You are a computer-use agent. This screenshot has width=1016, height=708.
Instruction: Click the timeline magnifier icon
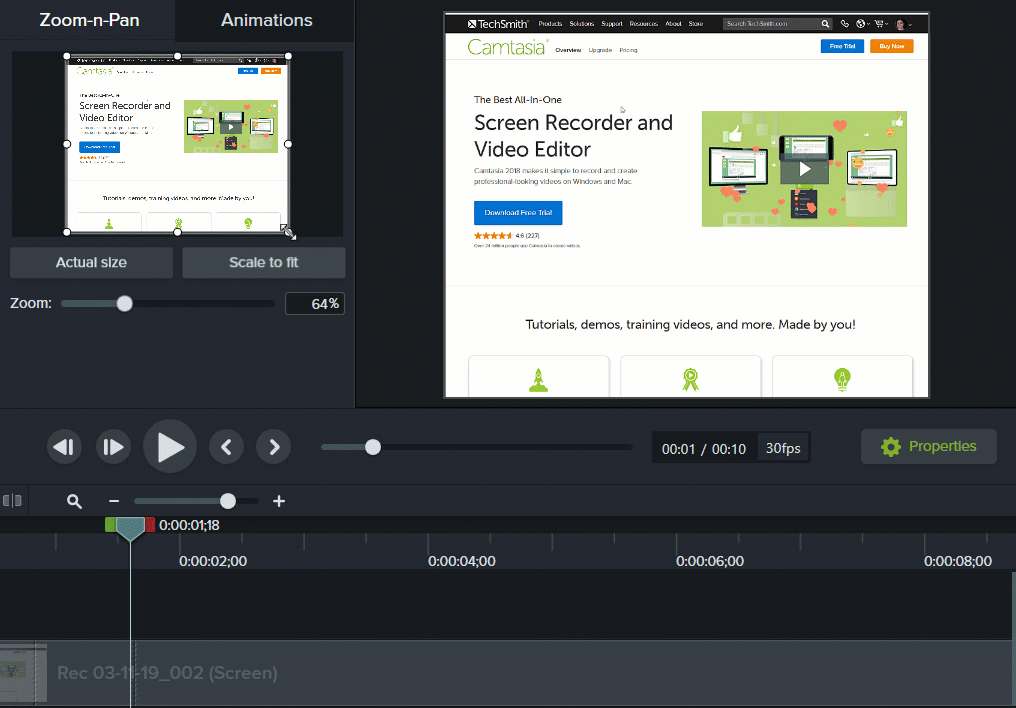75,501
